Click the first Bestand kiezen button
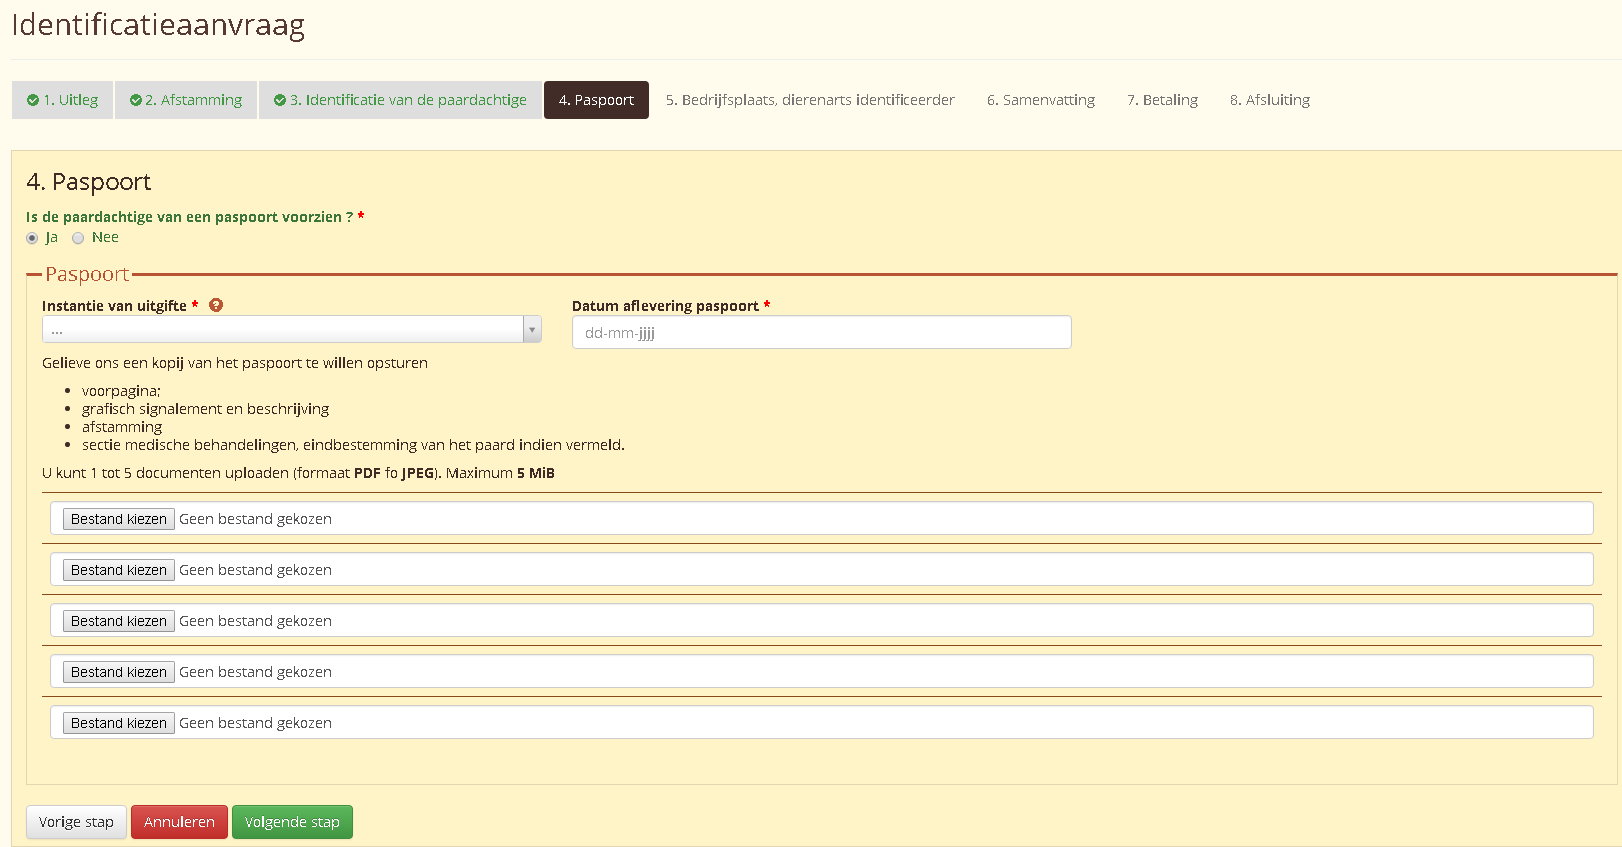Image resolution: width=1622 pixels, height=847 pixels. coord(119,519)
